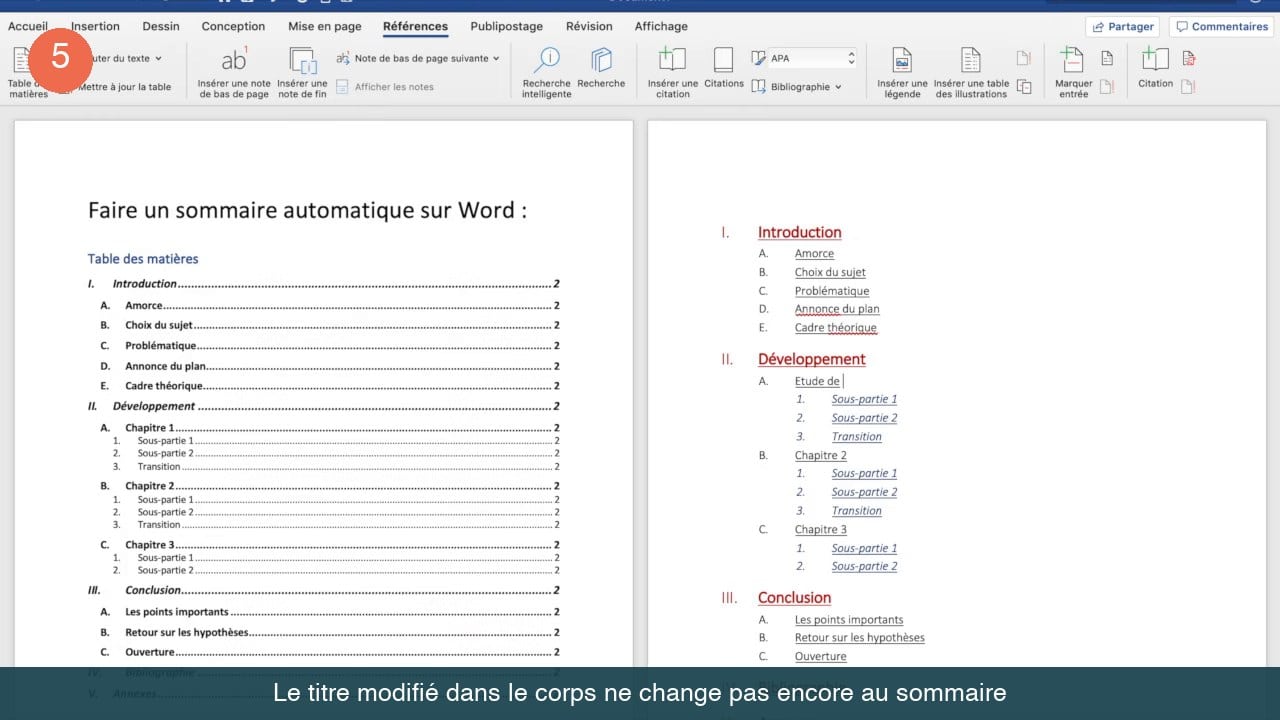1280x720 pixels.
Task: Click update table of authorities icon
Action: coord(1188,87)
